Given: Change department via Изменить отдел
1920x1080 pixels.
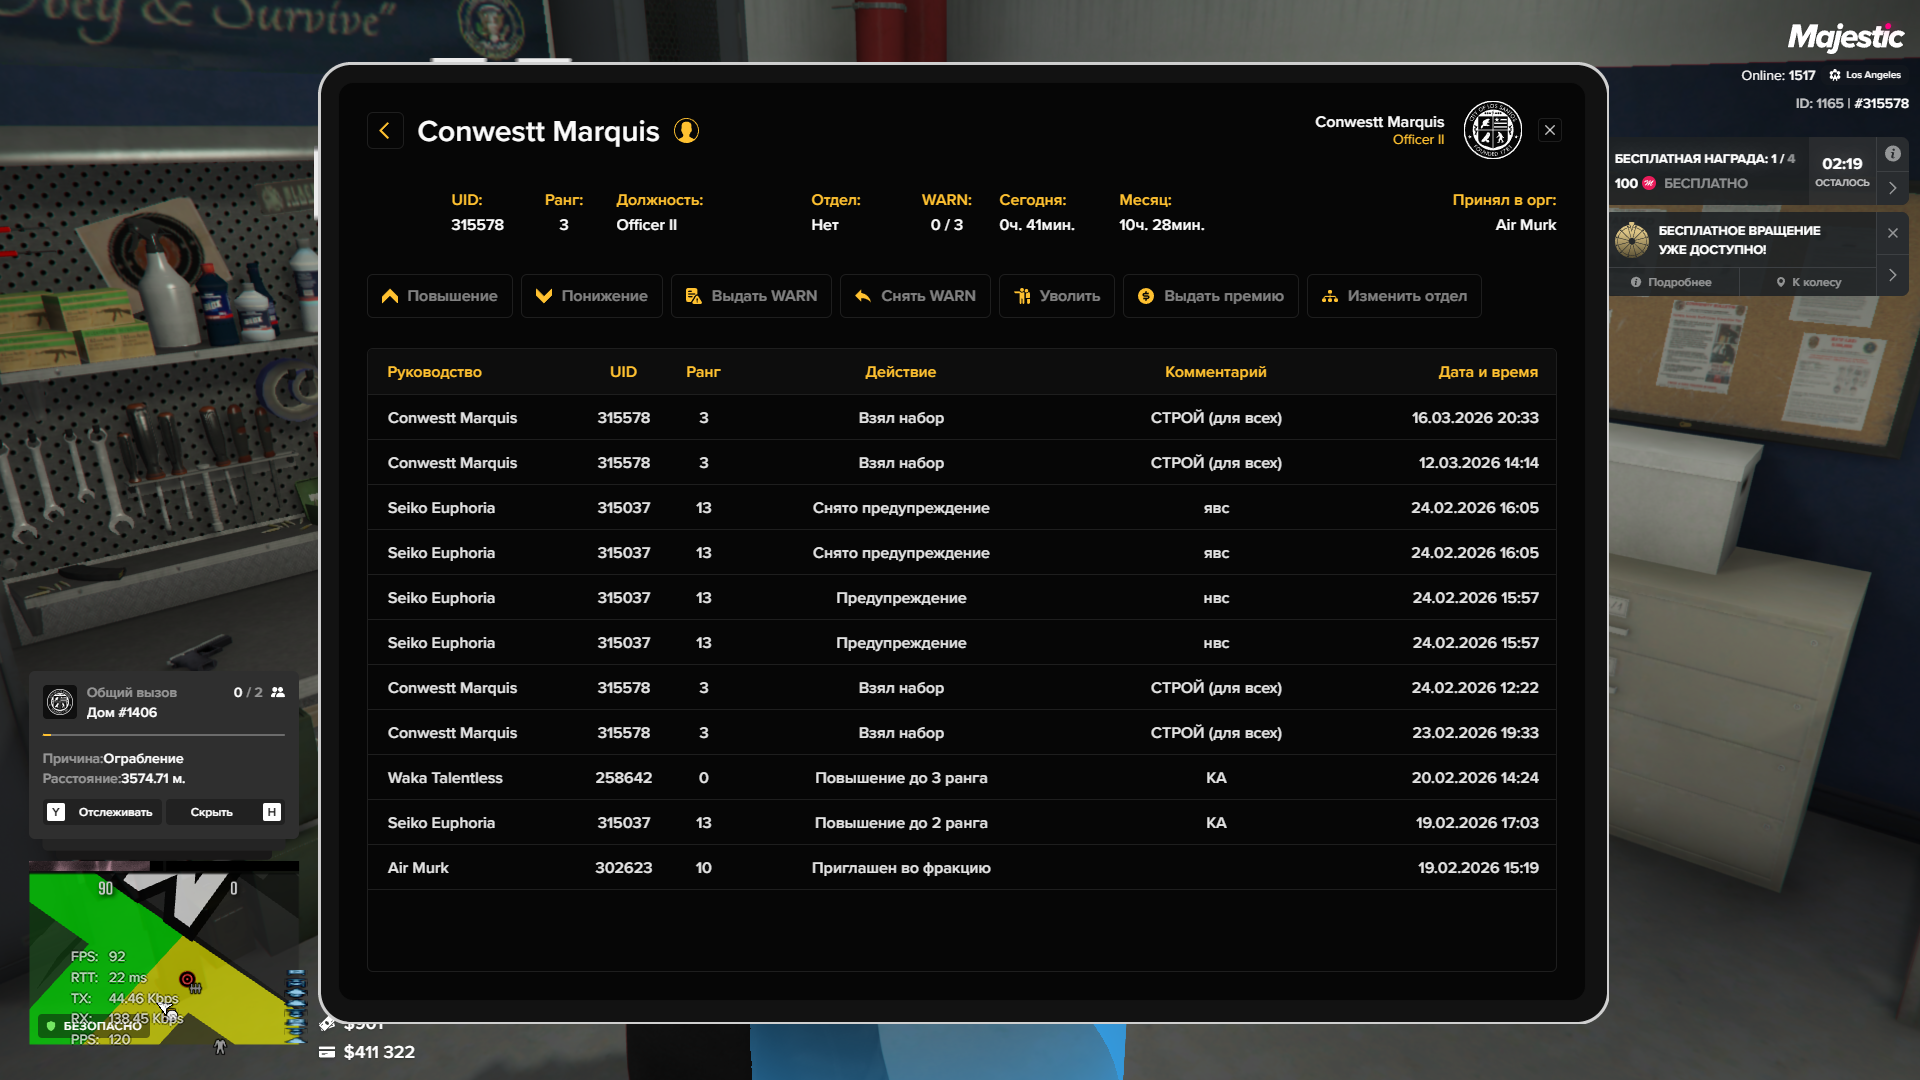Looking at the screenshot, I should 1393,296.
